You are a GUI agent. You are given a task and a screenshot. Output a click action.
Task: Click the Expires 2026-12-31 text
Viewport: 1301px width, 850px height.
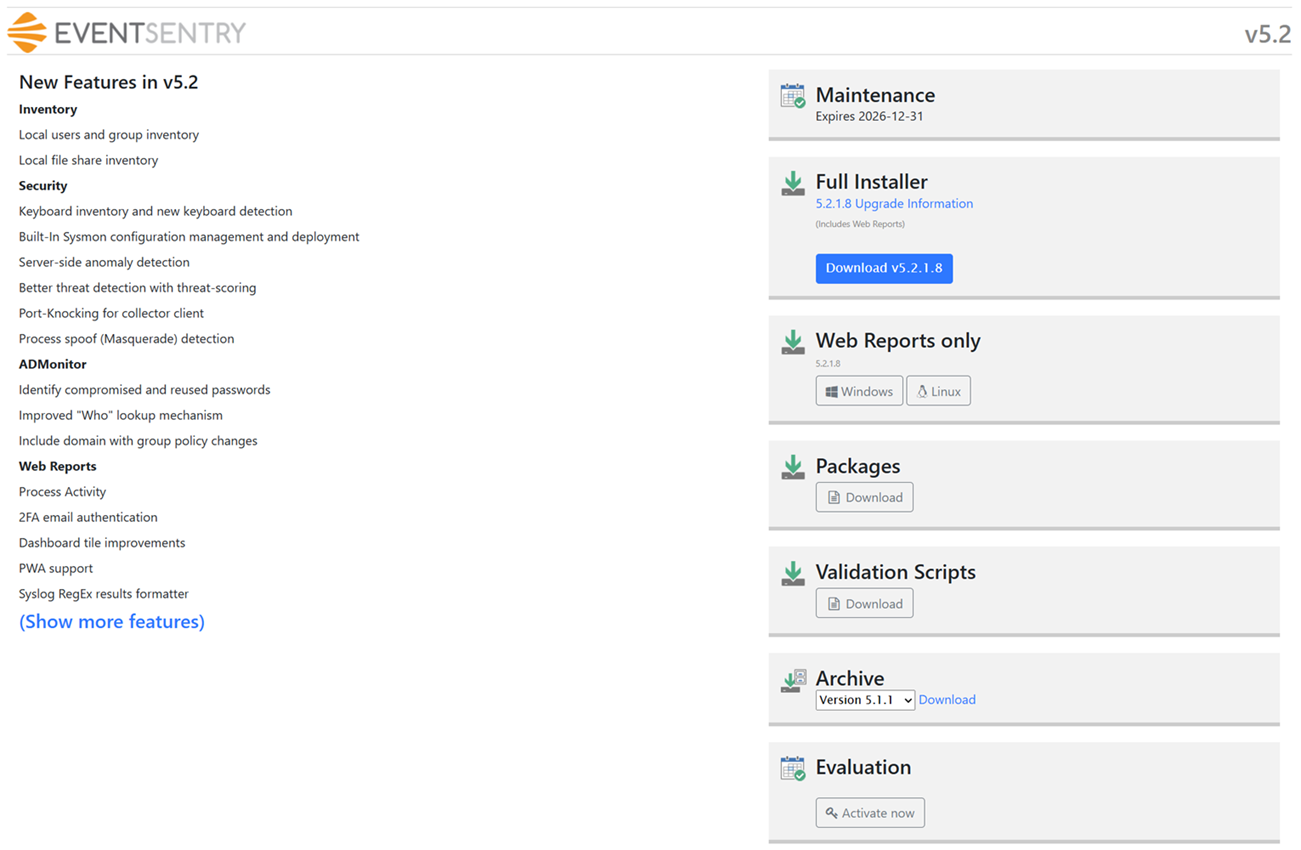[869, 116]
